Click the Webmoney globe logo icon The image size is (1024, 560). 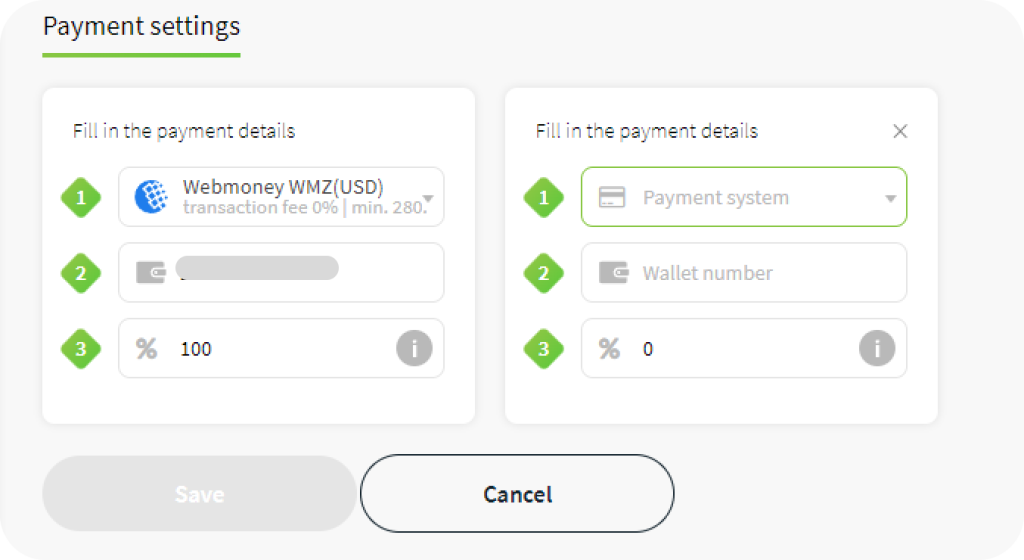pos(151,197)
